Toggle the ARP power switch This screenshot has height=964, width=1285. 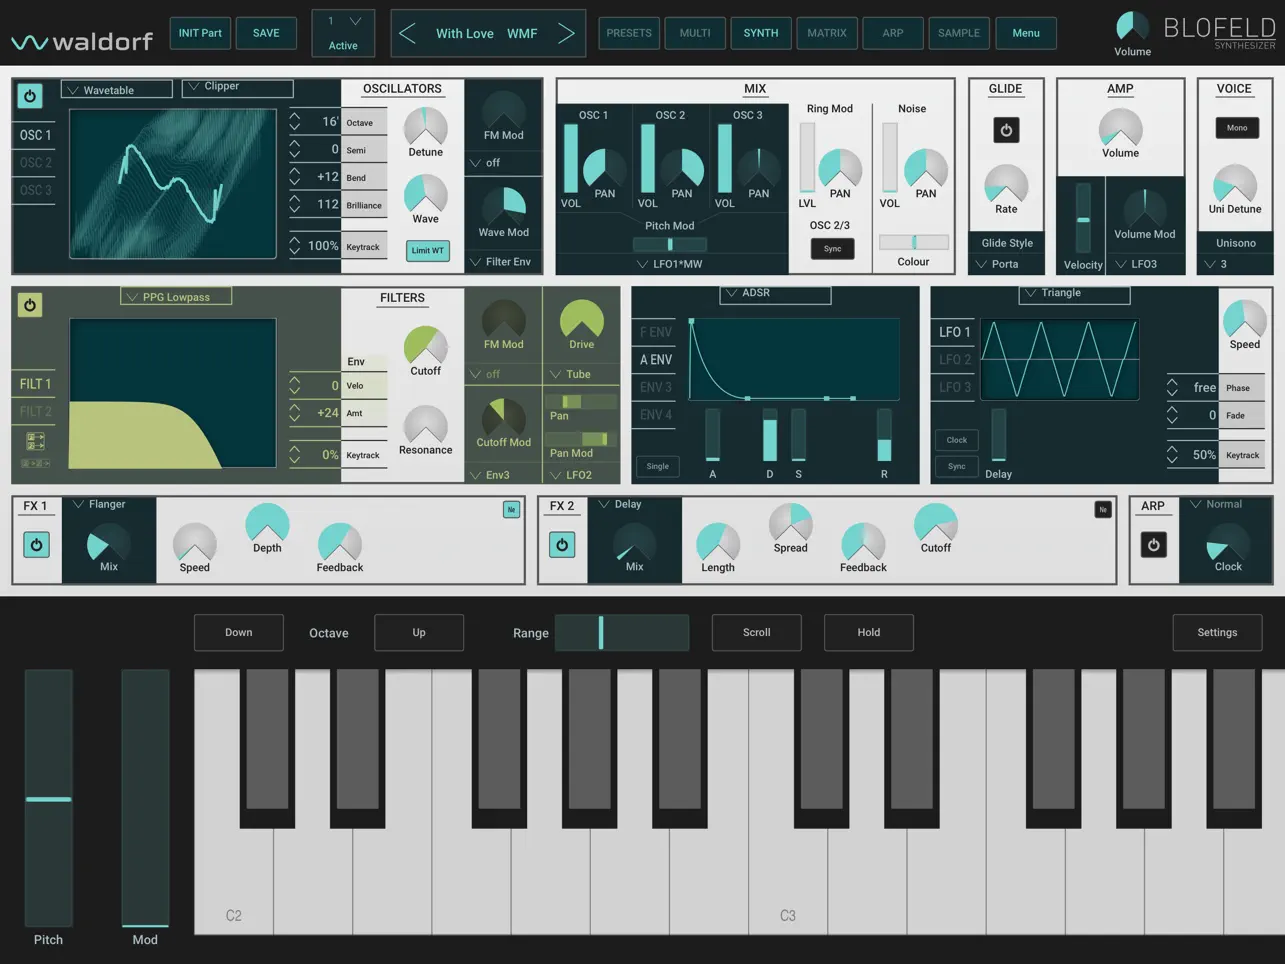(x=1153, y=545)
